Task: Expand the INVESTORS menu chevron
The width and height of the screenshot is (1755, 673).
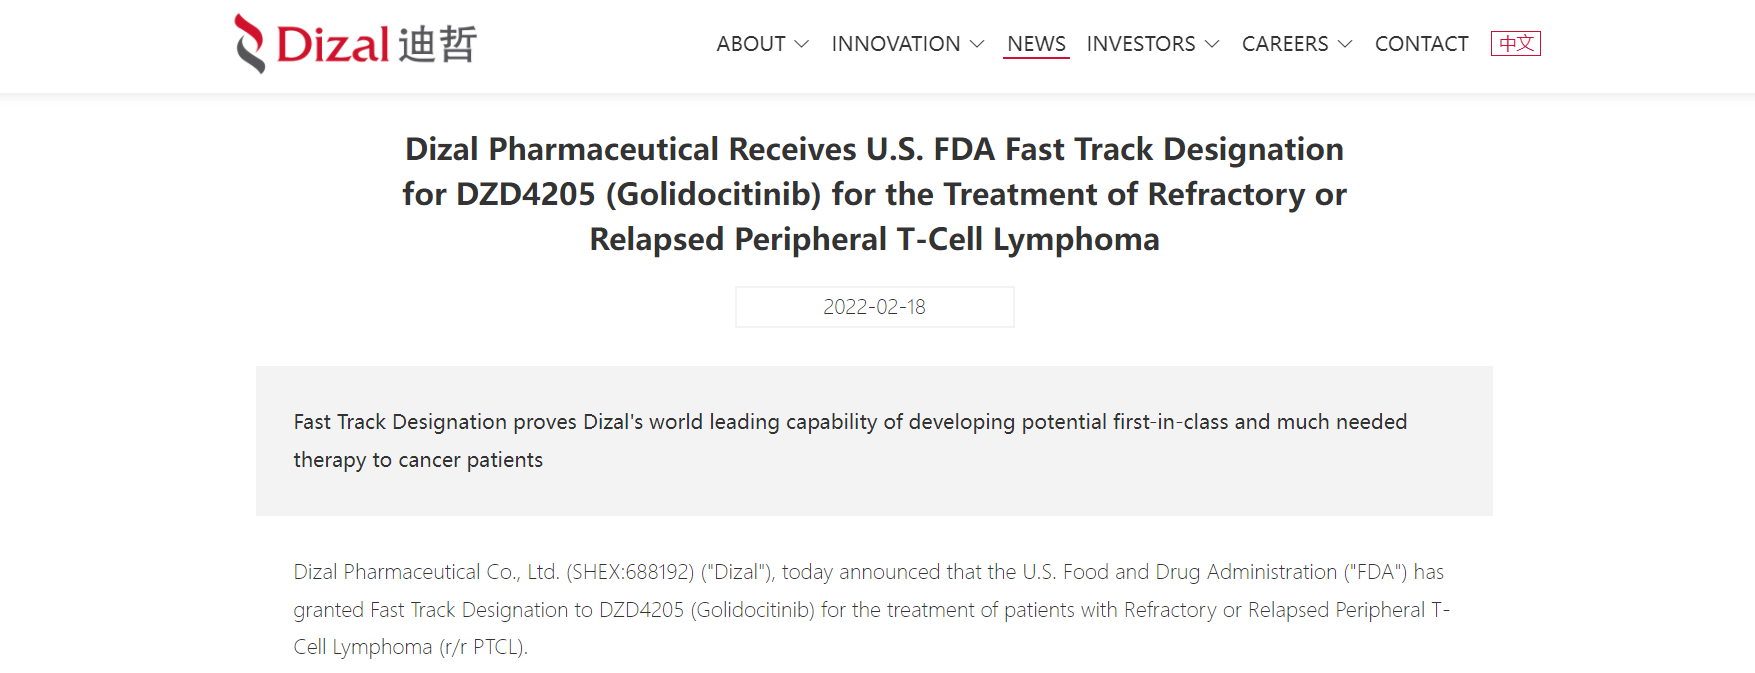Action: point(1212,44)
